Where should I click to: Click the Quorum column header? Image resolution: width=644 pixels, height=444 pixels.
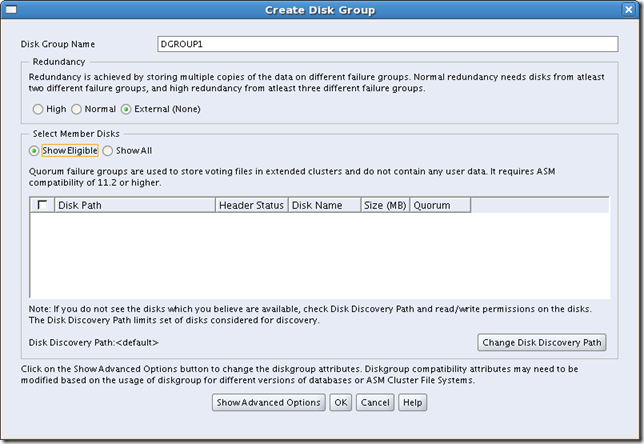pos(440,205)
